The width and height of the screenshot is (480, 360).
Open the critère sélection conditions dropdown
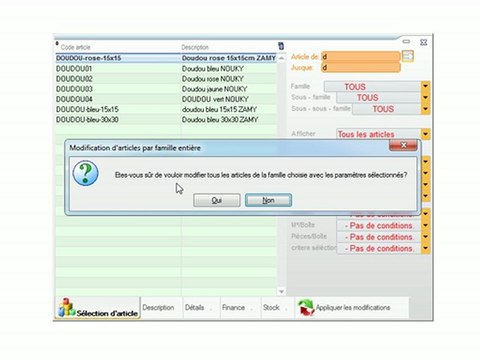tap(425, 248)
